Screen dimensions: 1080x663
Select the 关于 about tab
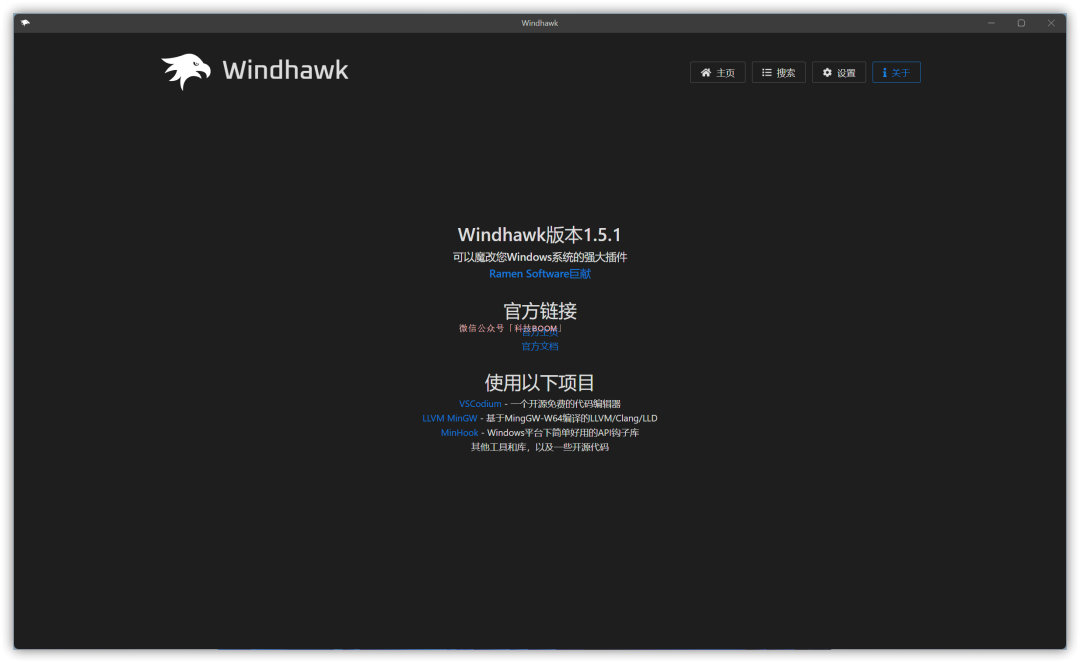(x=896, y=72)
